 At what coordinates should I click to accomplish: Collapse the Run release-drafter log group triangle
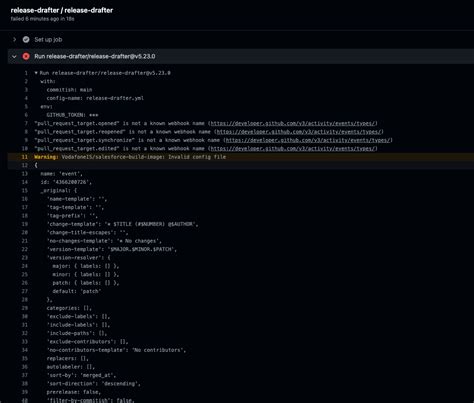(36, 73)
